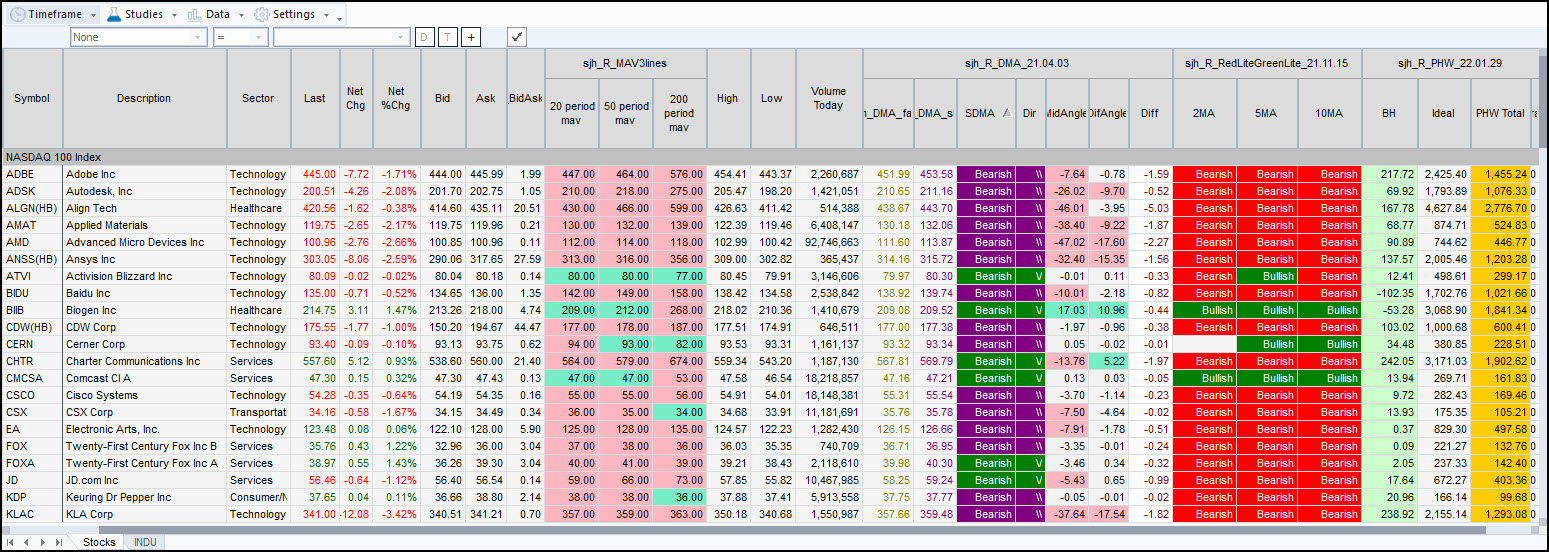Image resolution: width=1549 pixels, height=552 pixels.
Task: Select Last price 557.60 for CHTR
Action: [315, 361]
